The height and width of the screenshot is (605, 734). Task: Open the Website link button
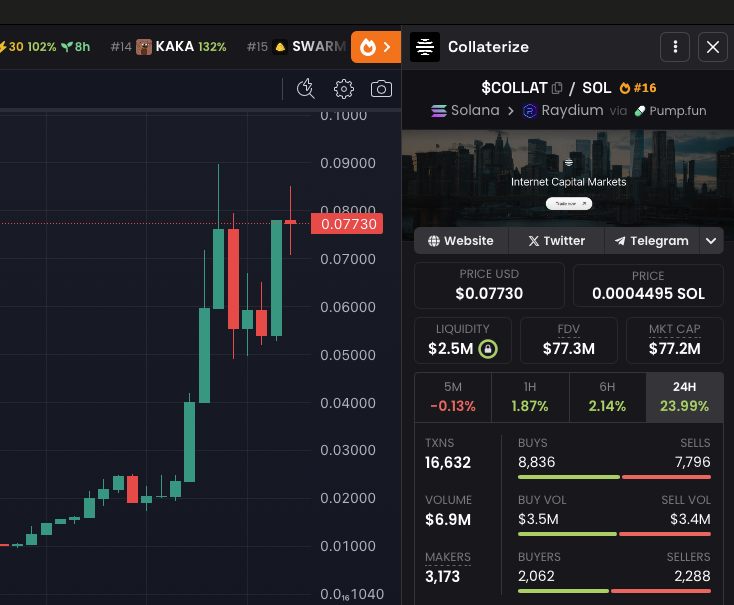(x=461, y=241)
